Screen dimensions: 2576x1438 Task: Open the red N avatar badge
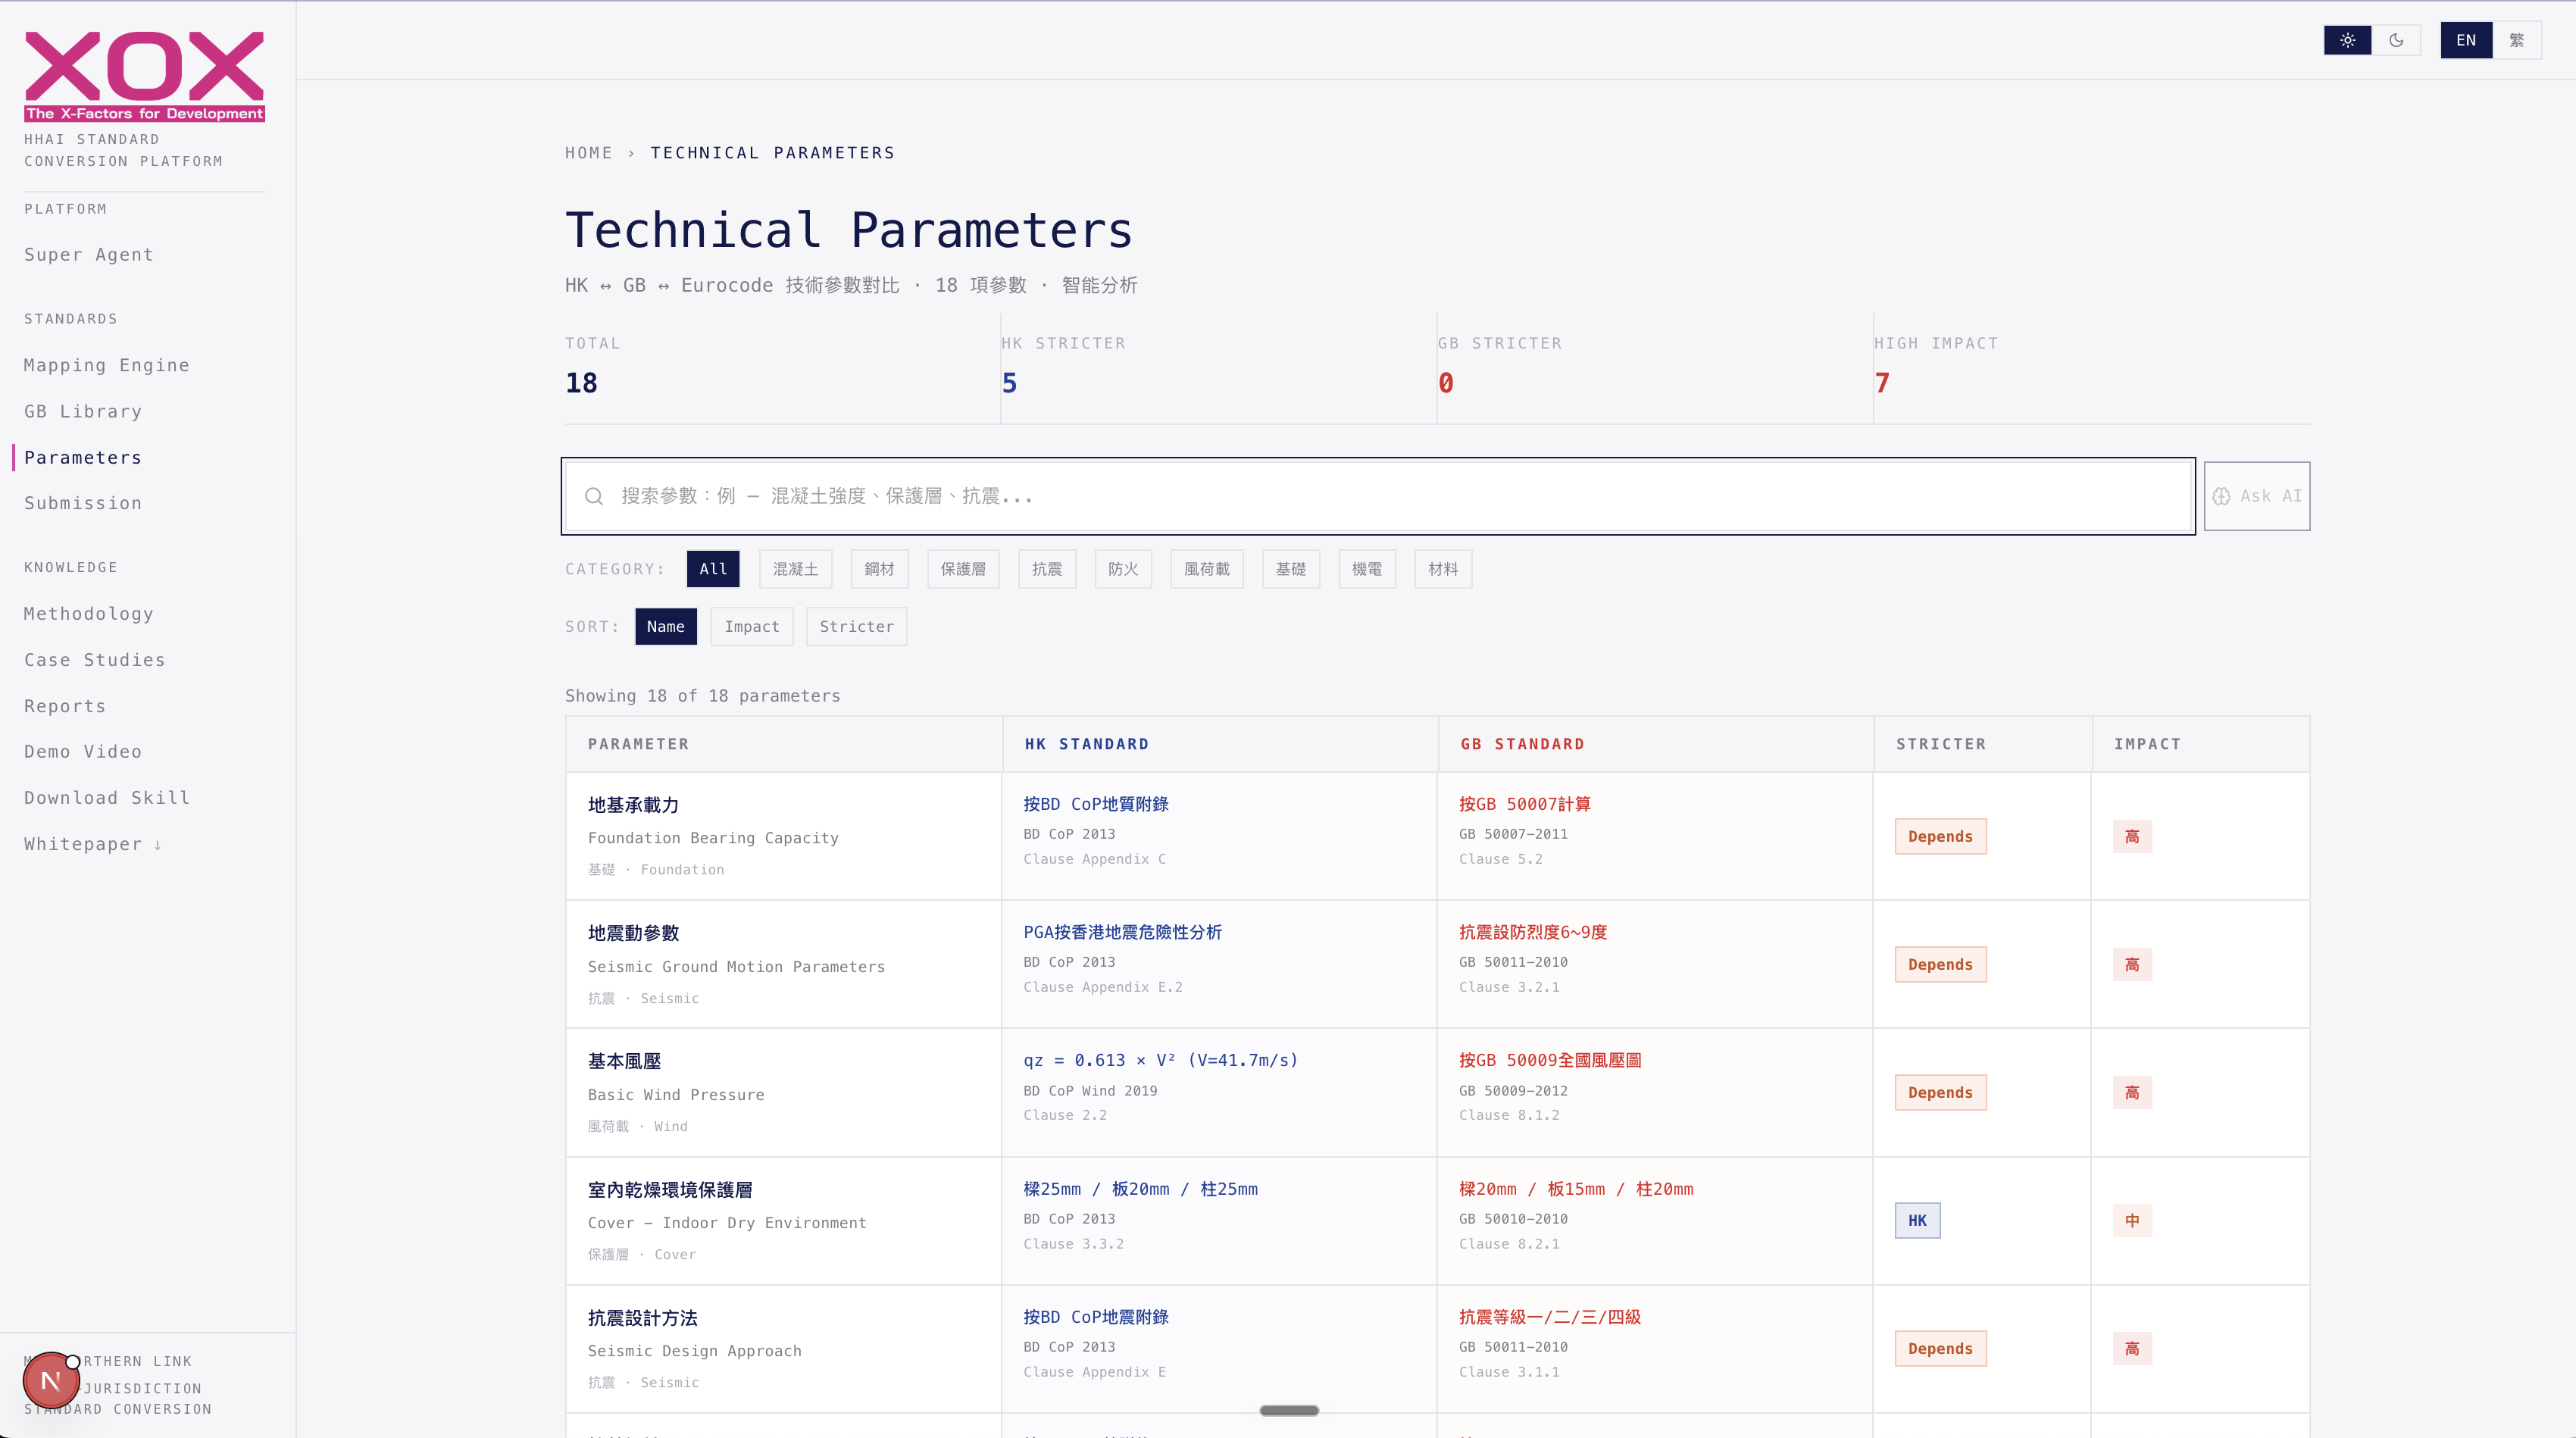(x=51, y=1380)
